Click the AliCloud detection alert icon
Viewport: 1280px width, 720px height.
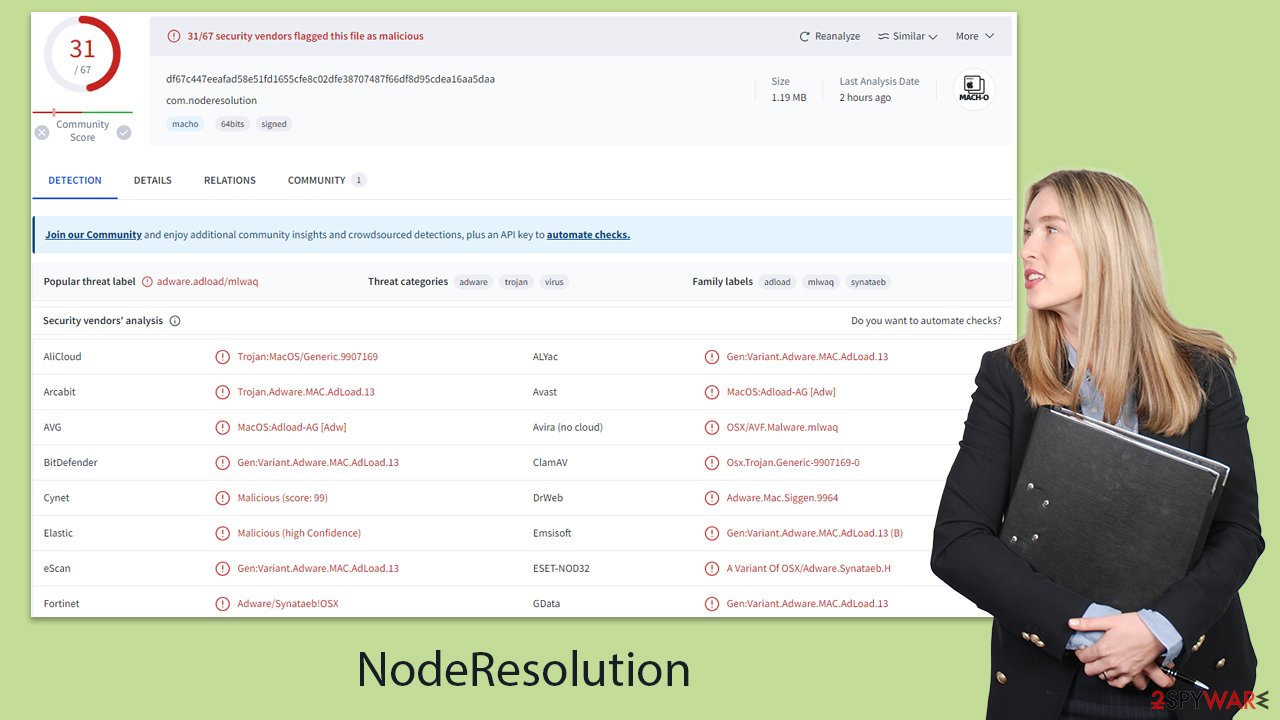223,357
